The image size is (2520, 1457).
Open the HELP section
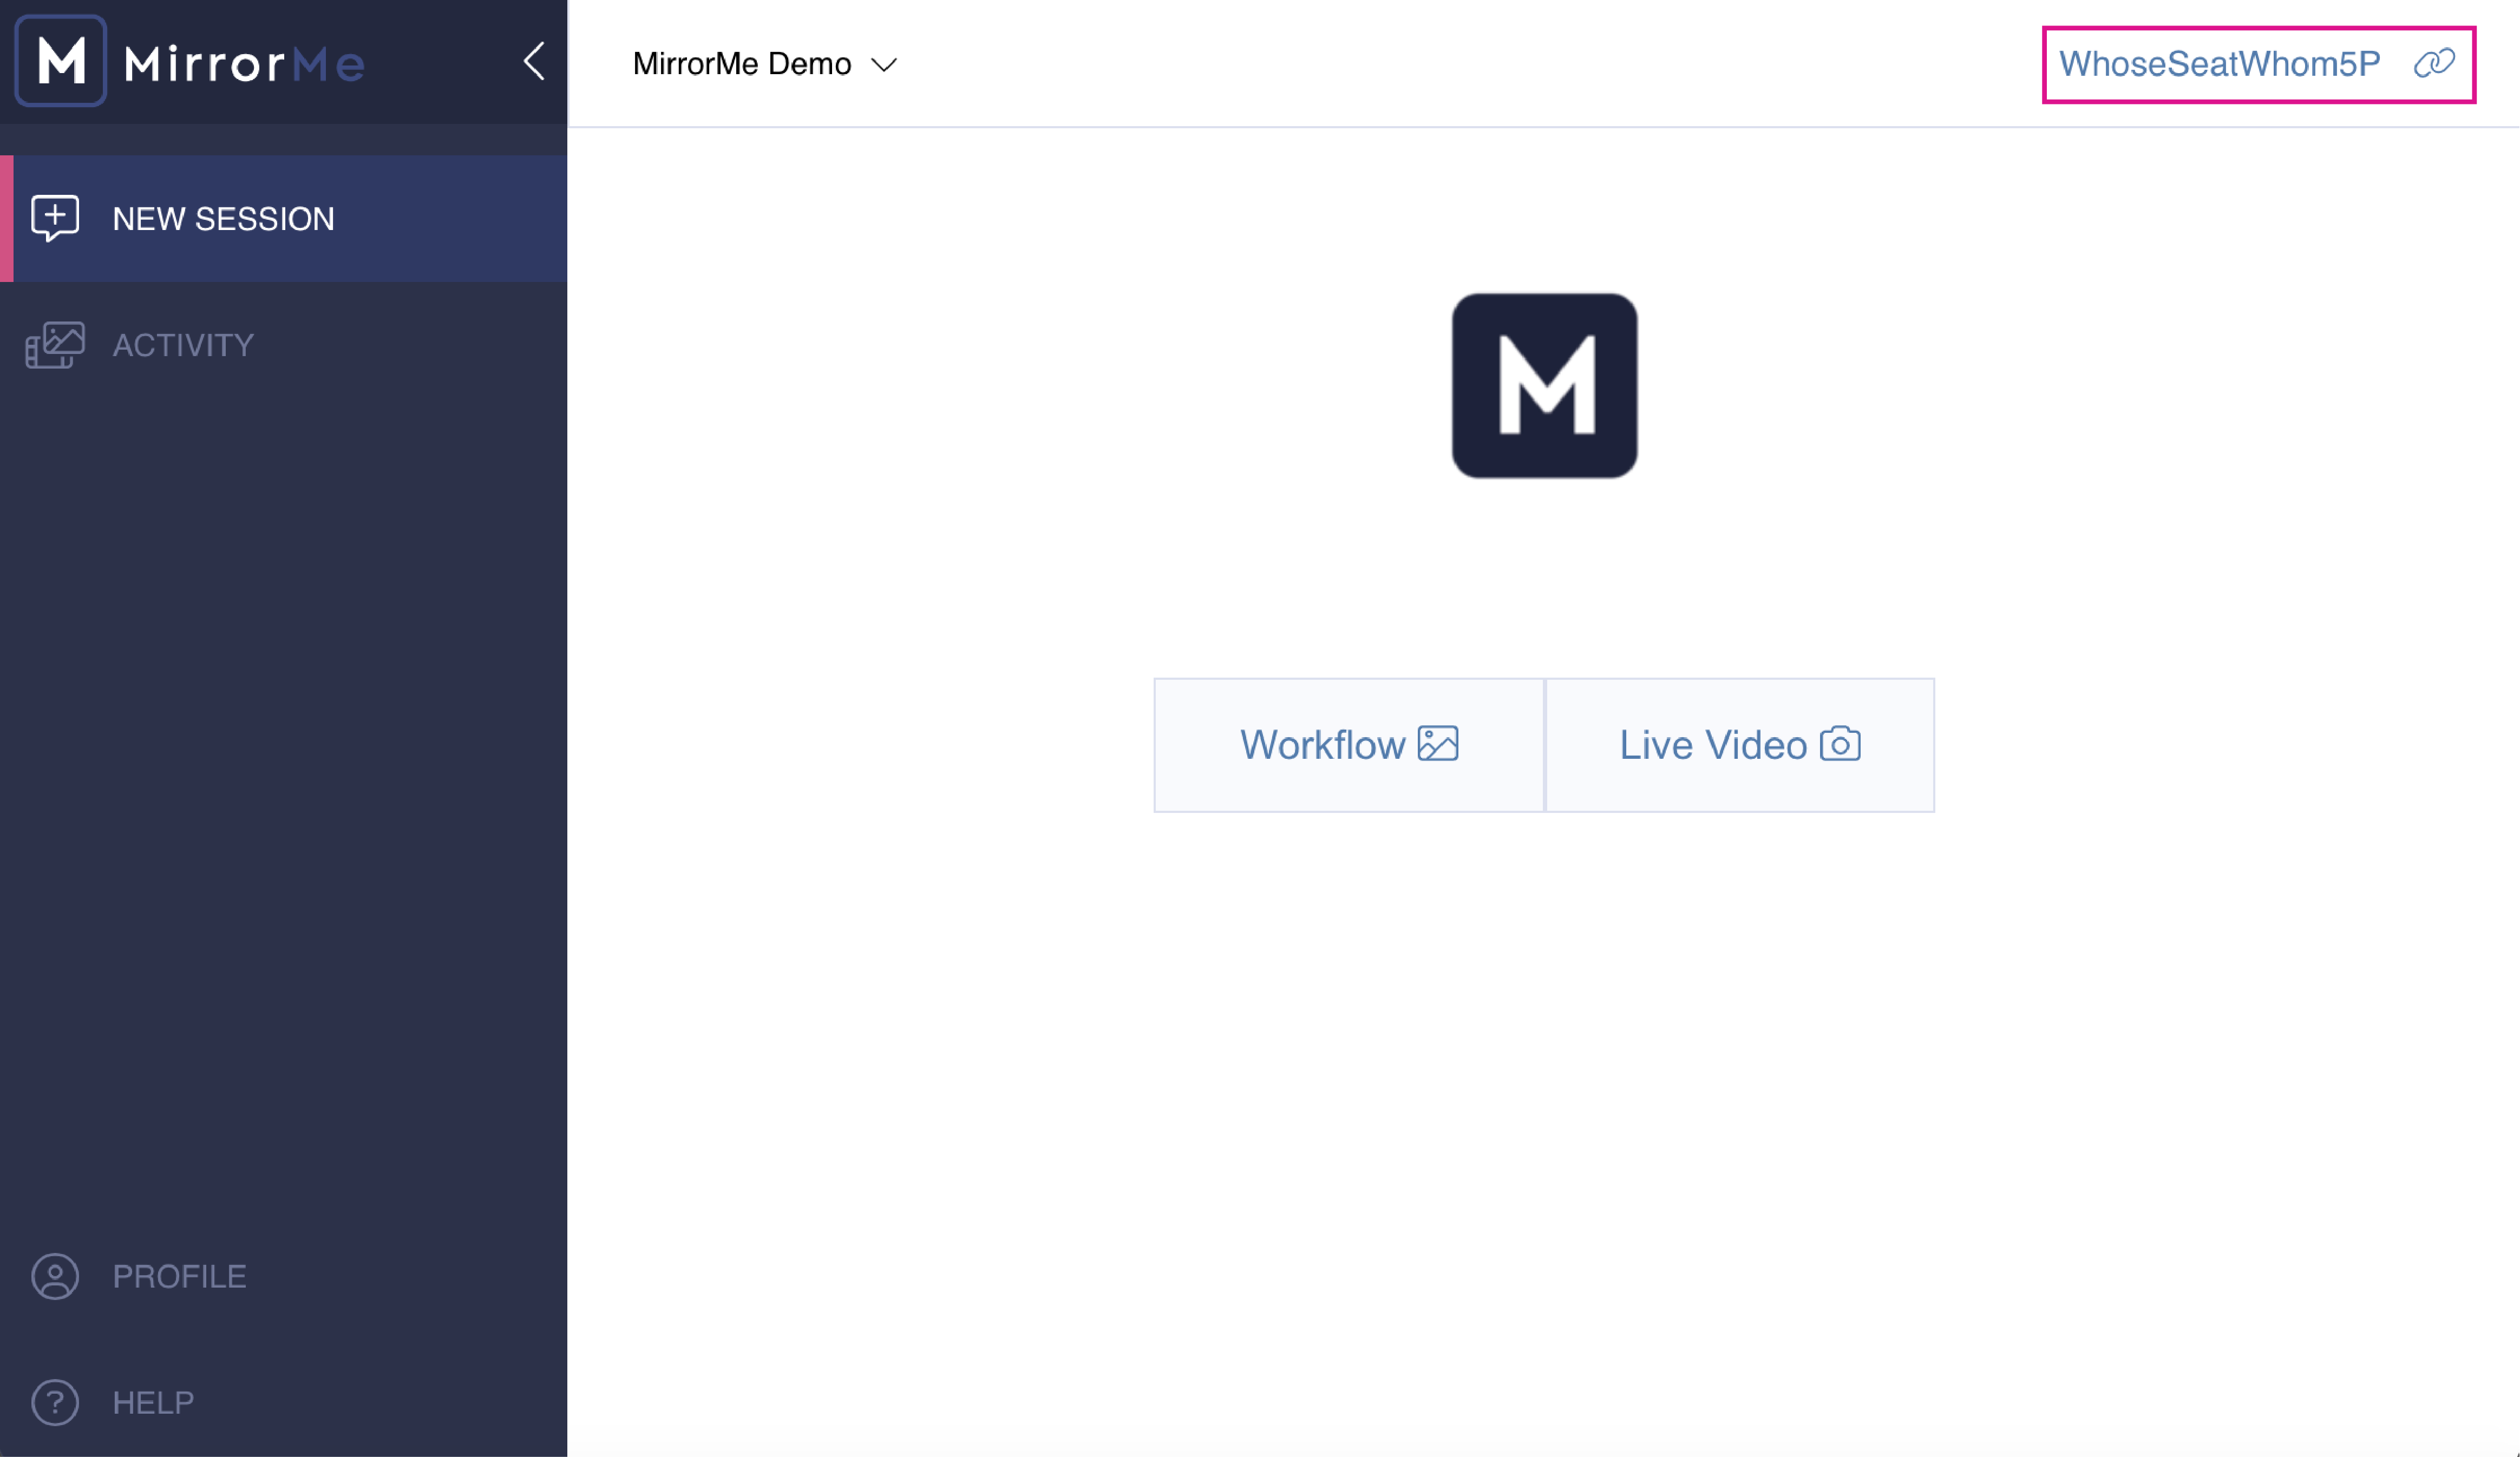(x=152, y=1402)
